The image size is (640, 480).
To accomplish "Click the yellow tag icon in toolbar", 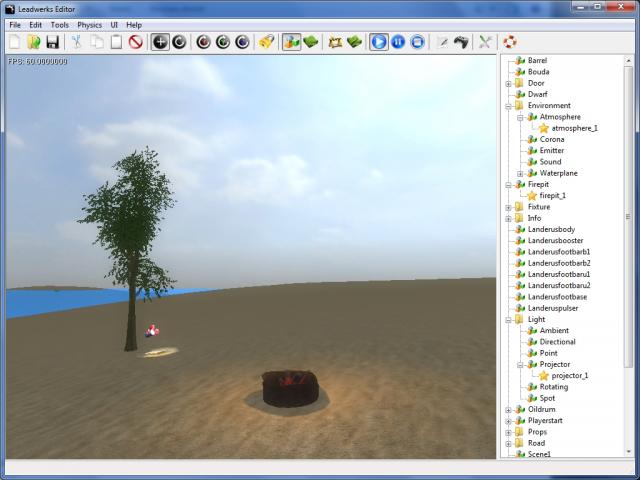I will click(x=266, y=42).
